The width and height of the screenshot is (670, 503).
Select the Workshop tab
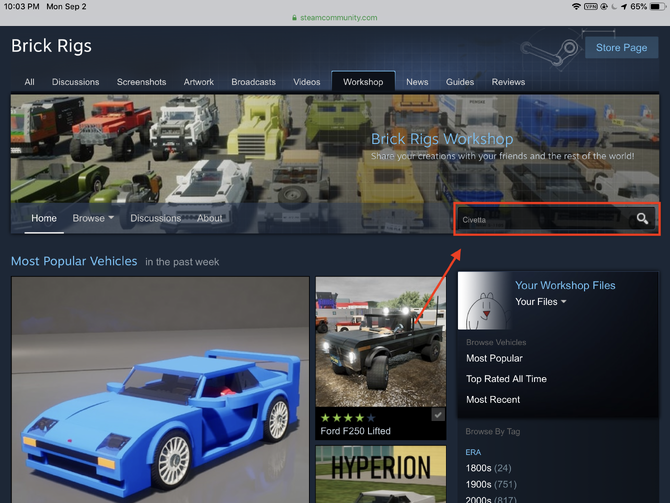point(363,82)
